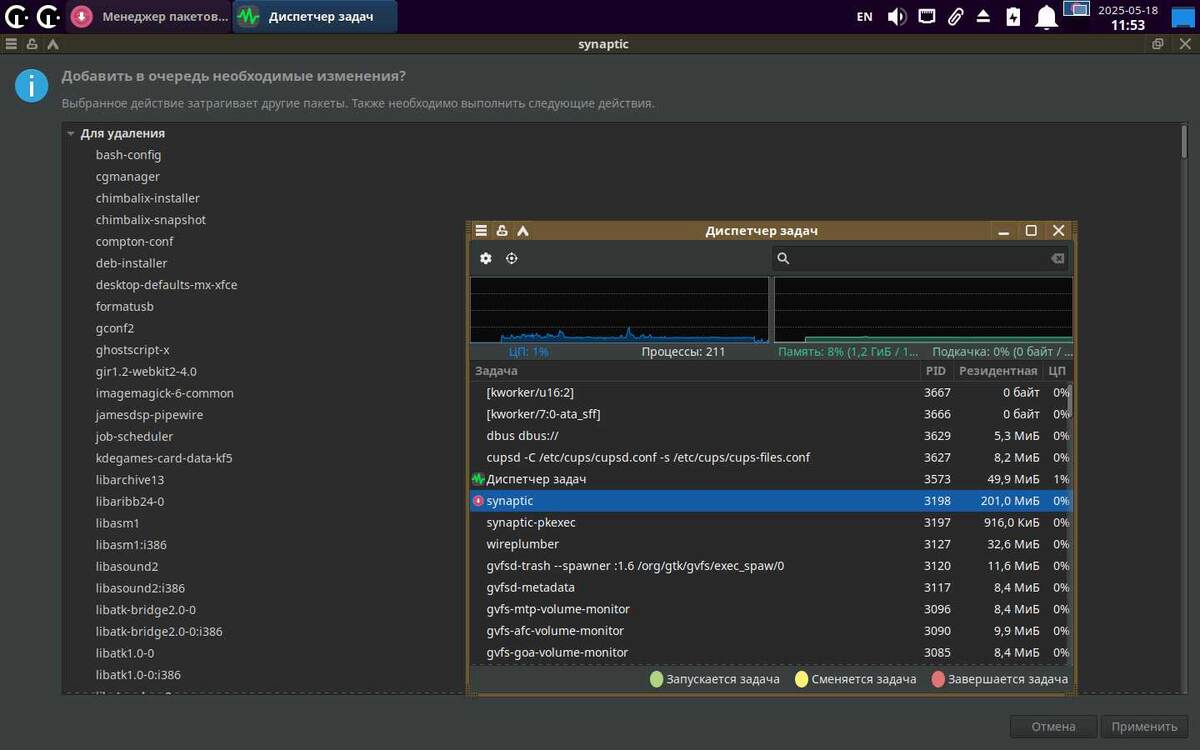Screen dimensions: 1200x750
Task: Switch to Диспетчер задач taskbar entry
Action: [x=315, y=16]
